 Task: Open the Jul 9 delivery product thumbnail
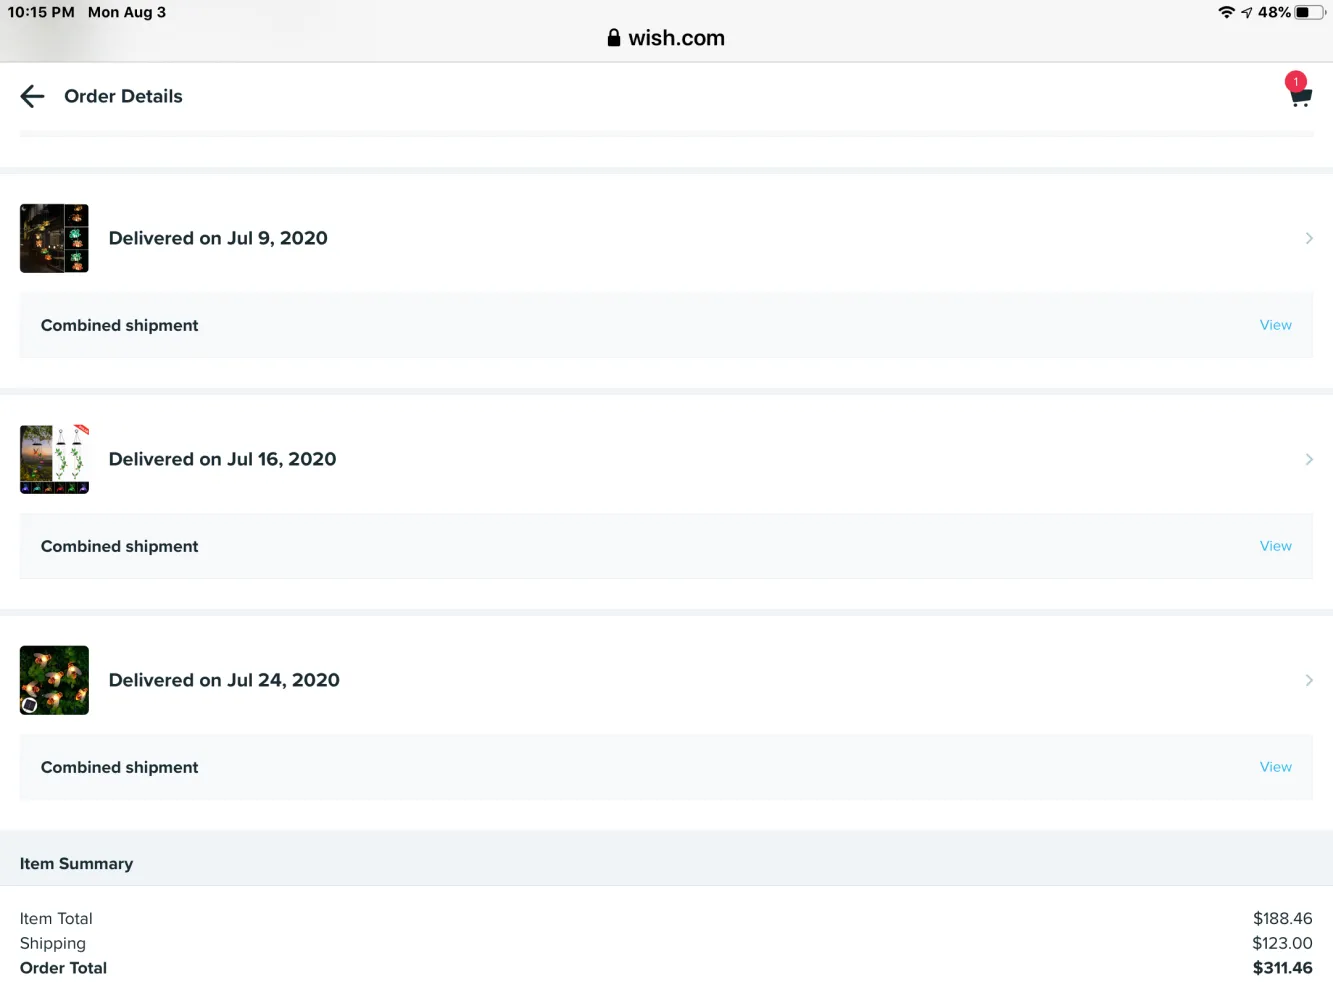click(x=54, y=238)
